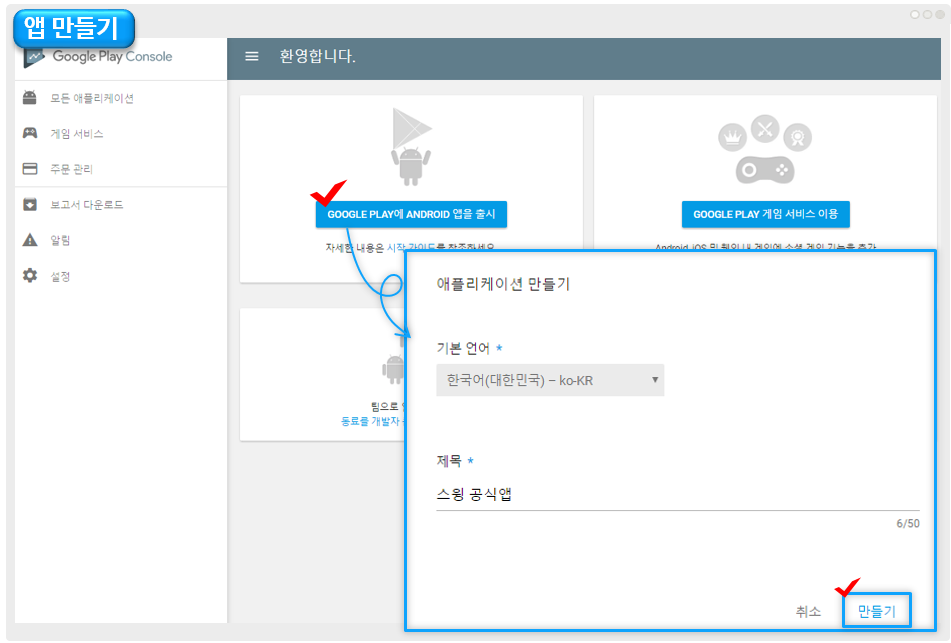951x643 pixels.
Task: Open 알림 in the sidebar
Action: tap(60, 241)
